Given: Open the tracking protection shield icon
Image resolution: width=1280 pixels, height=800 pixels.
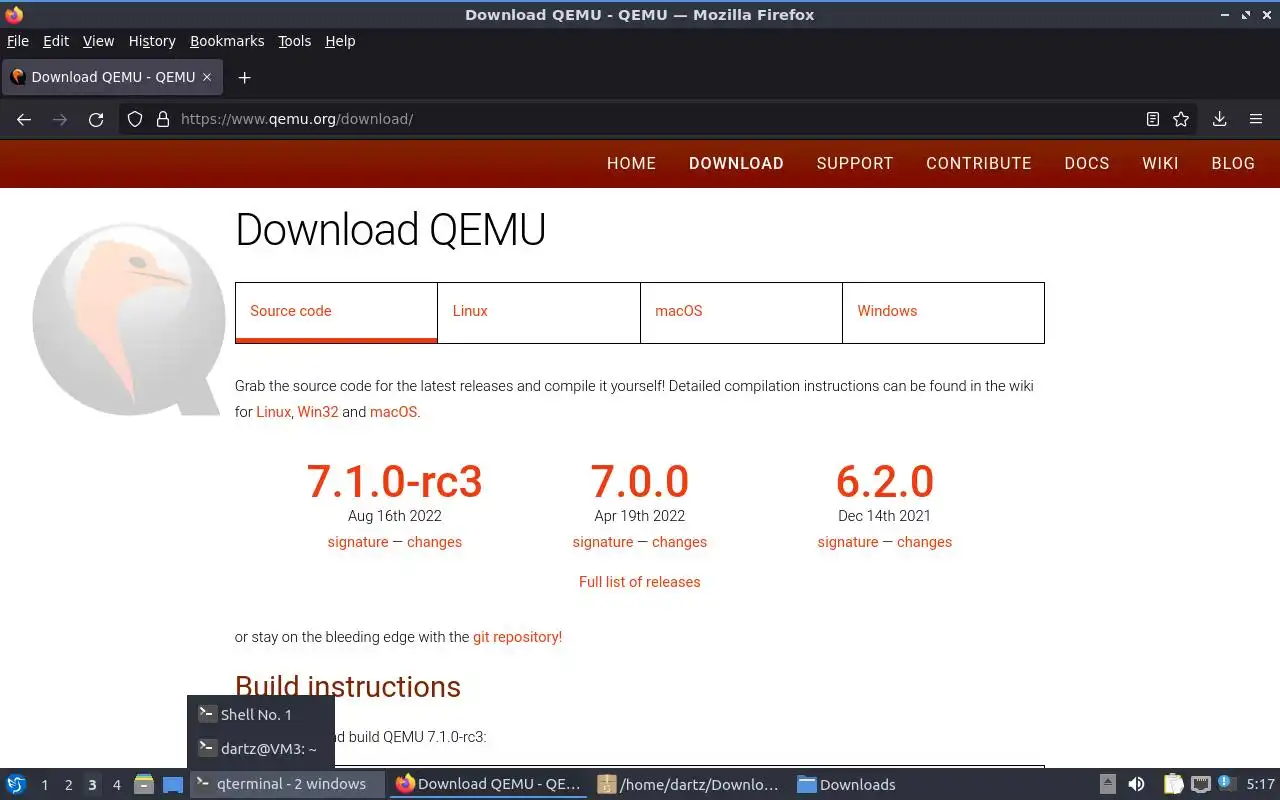Looking at the screenshot, I should click(135, 119).
